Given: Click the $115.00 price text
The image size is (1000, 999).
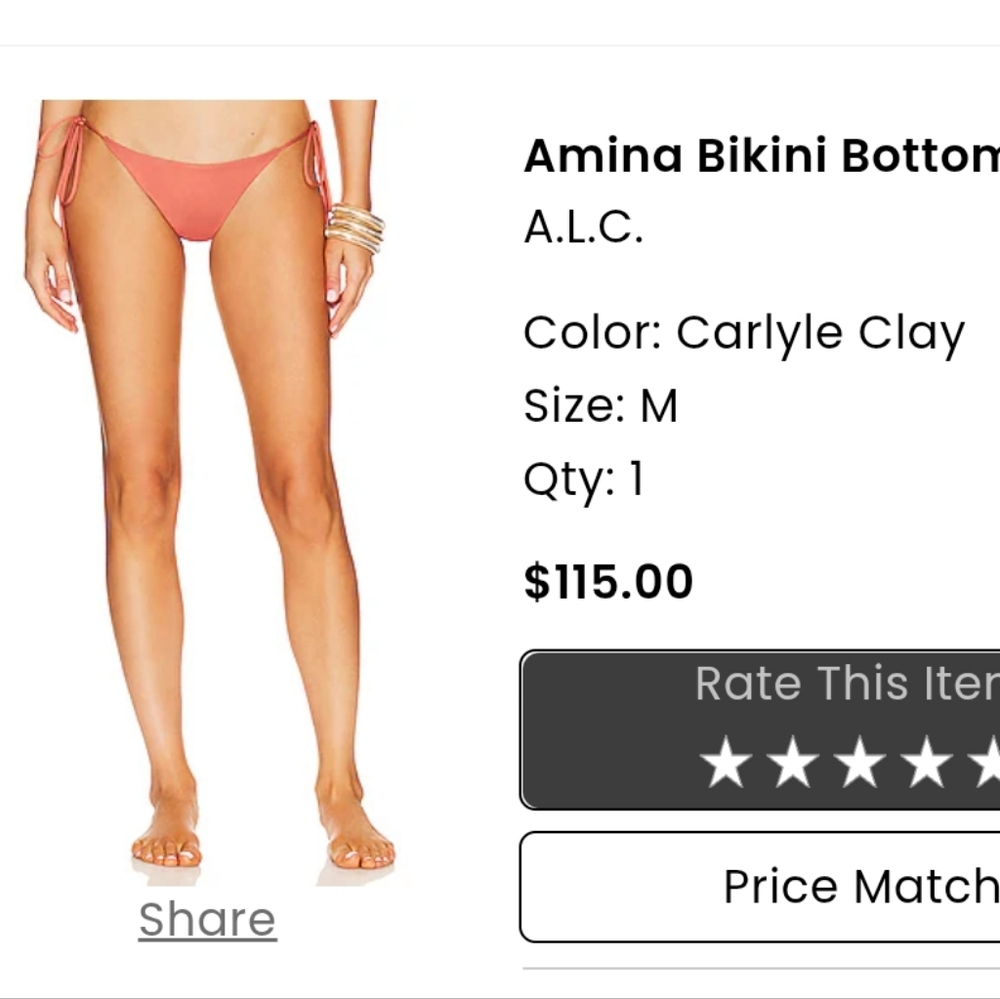Looking at the screenshot, I should [606, 580].
